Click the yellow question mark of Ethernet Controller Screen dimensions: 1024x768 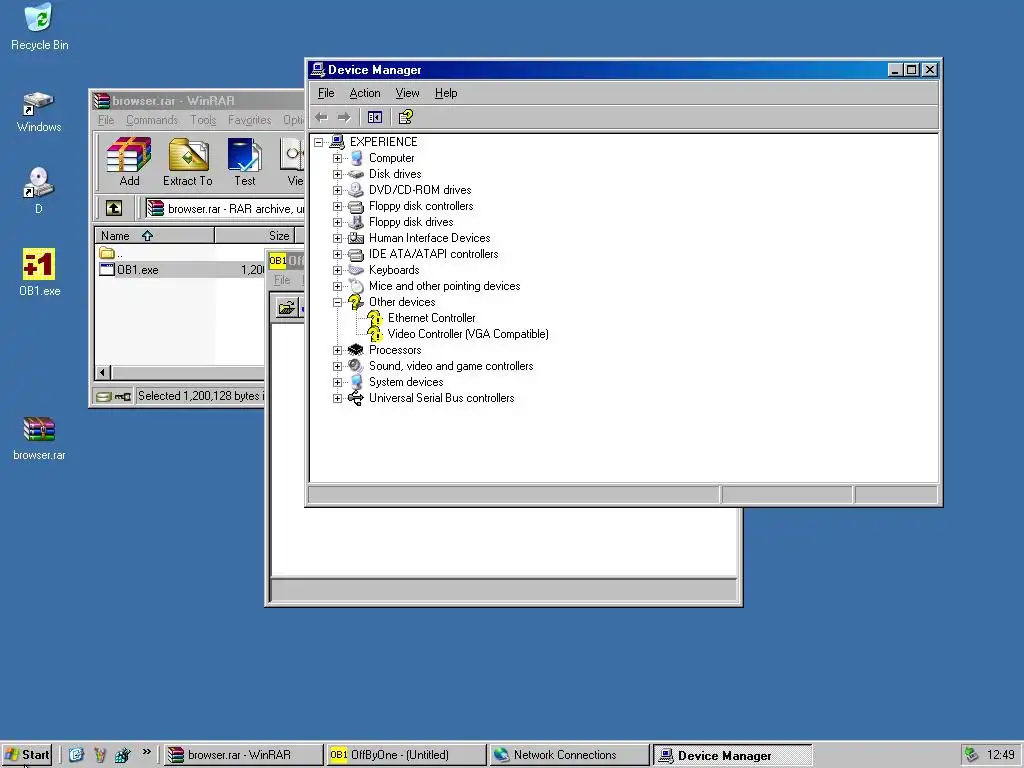click(x=375, y=318)
